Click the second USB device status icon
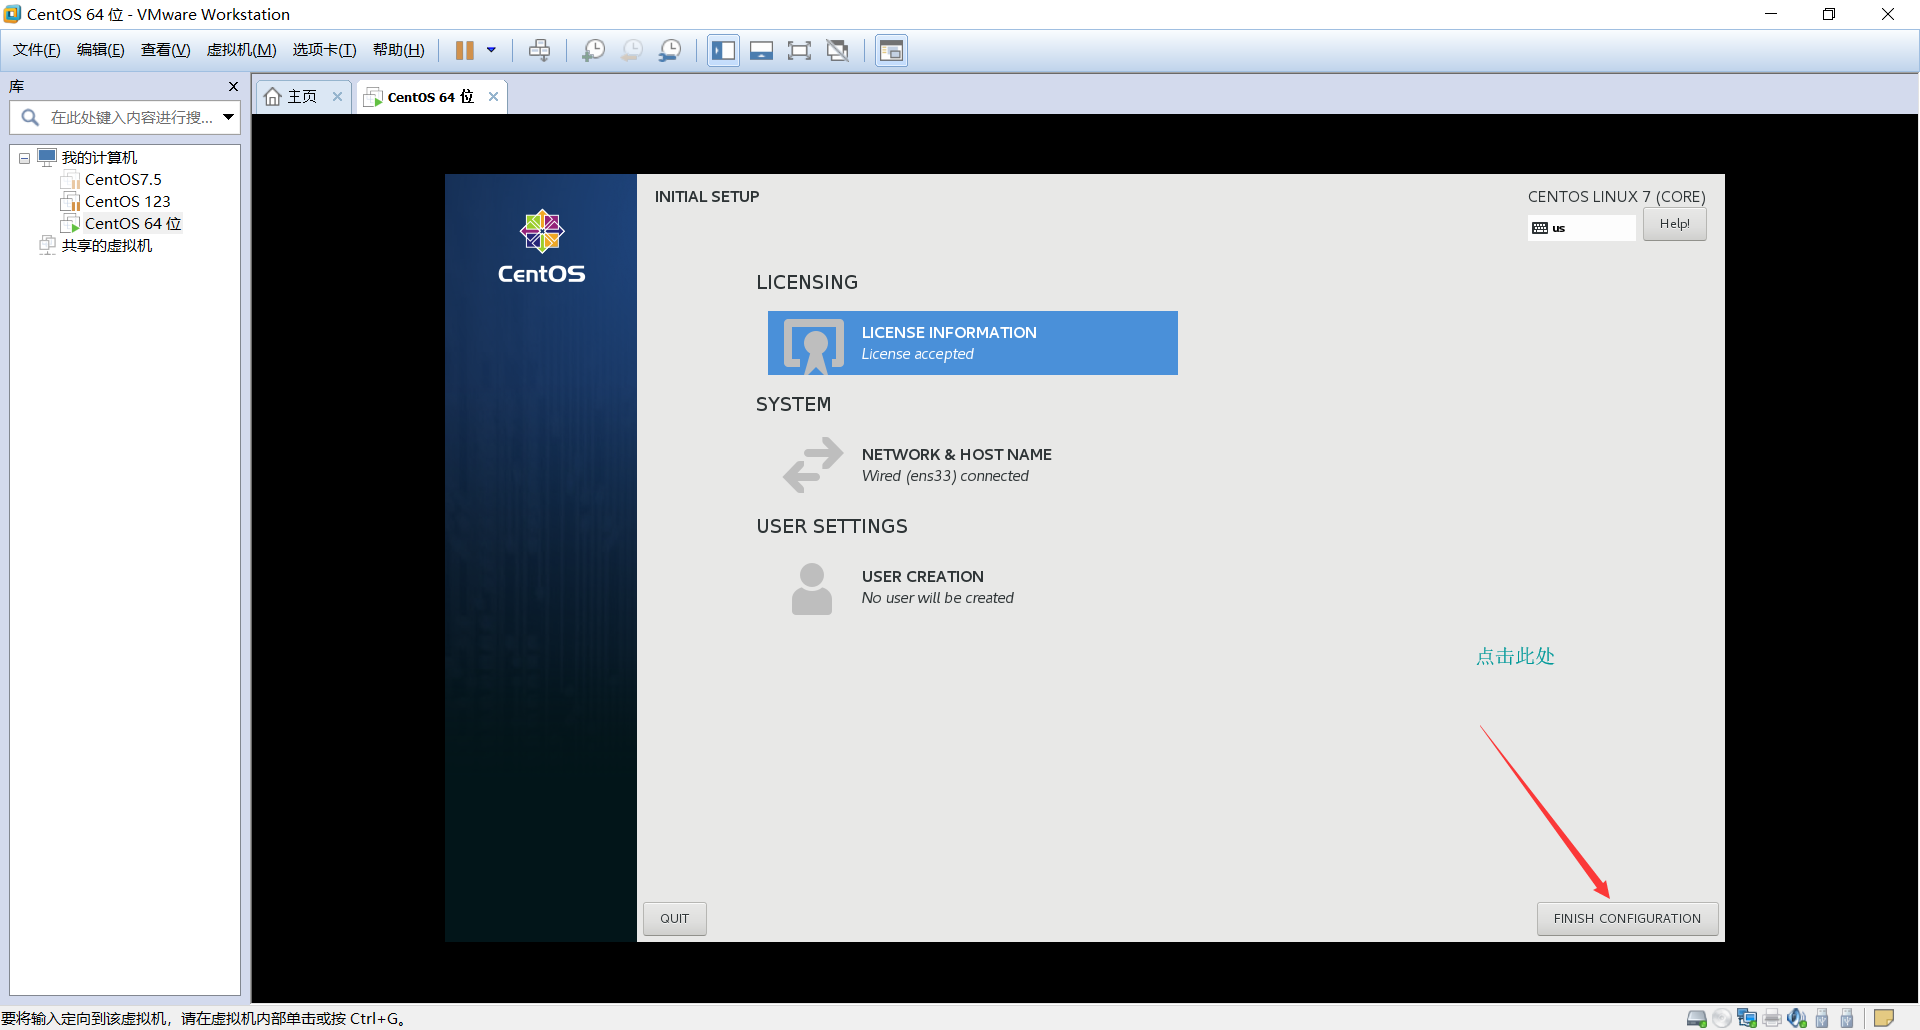 pyautogui.click(x=1847, y=1018)
